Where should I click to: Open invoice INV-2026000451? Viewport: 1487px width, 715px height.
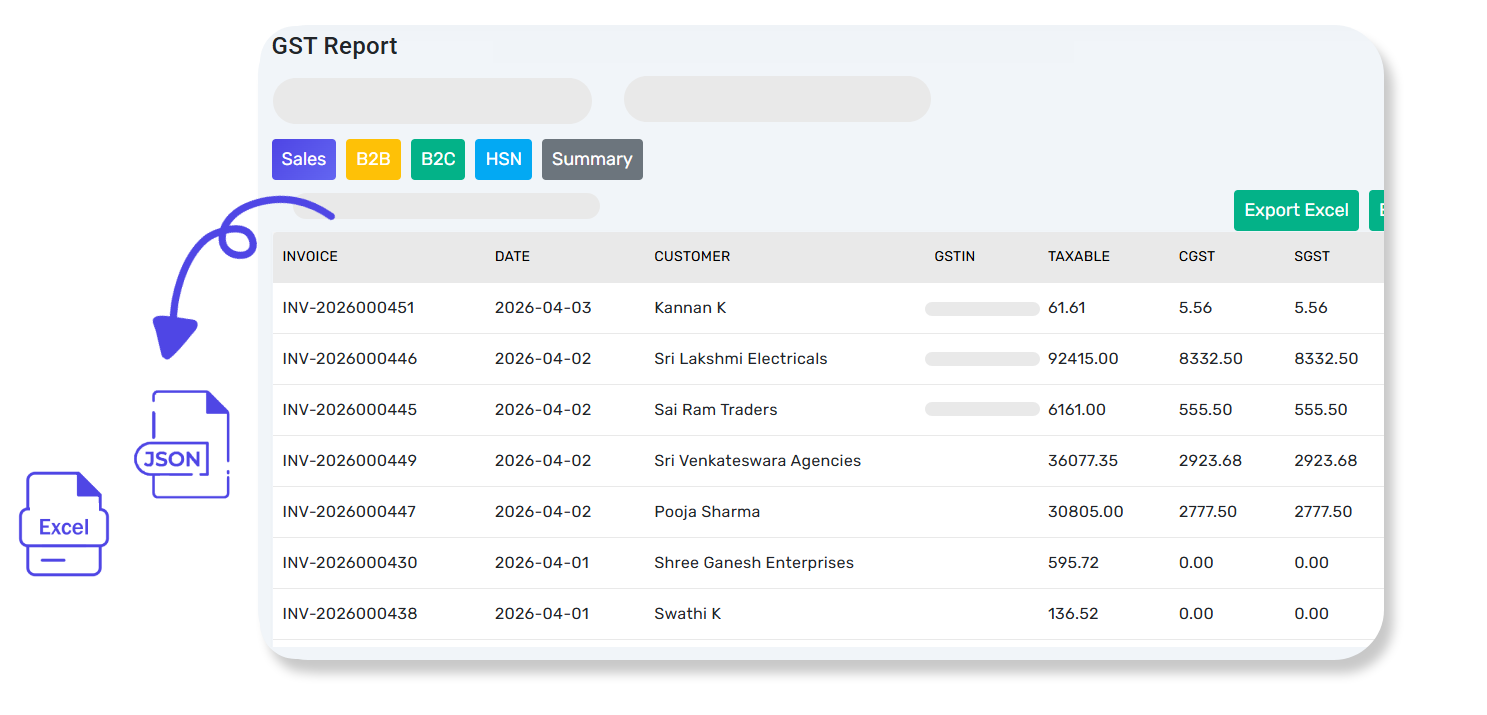coord(348,308)
